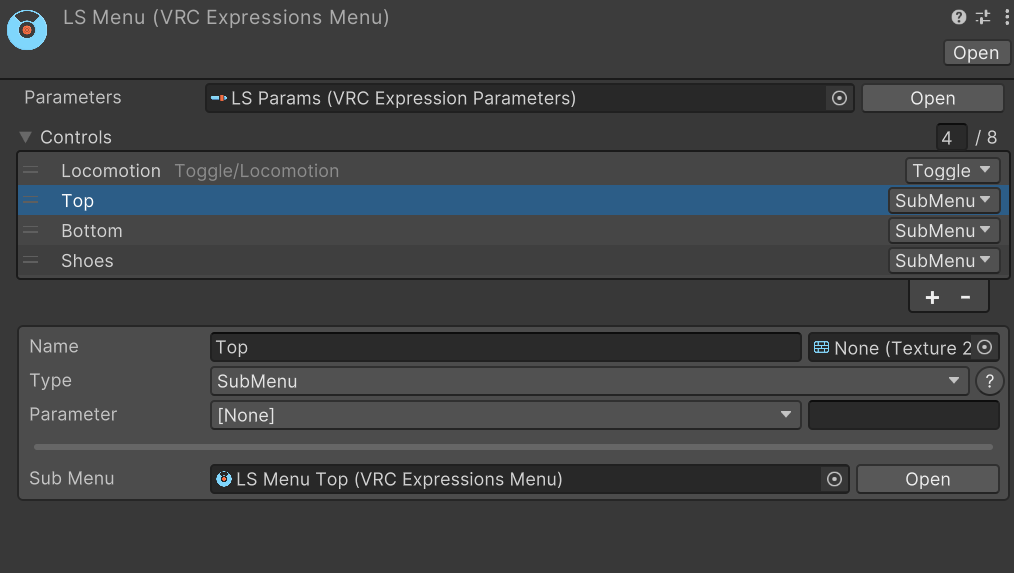1014x573 pixels.
Task: Open the Parameter [None] dropdown
Action: 505,415
